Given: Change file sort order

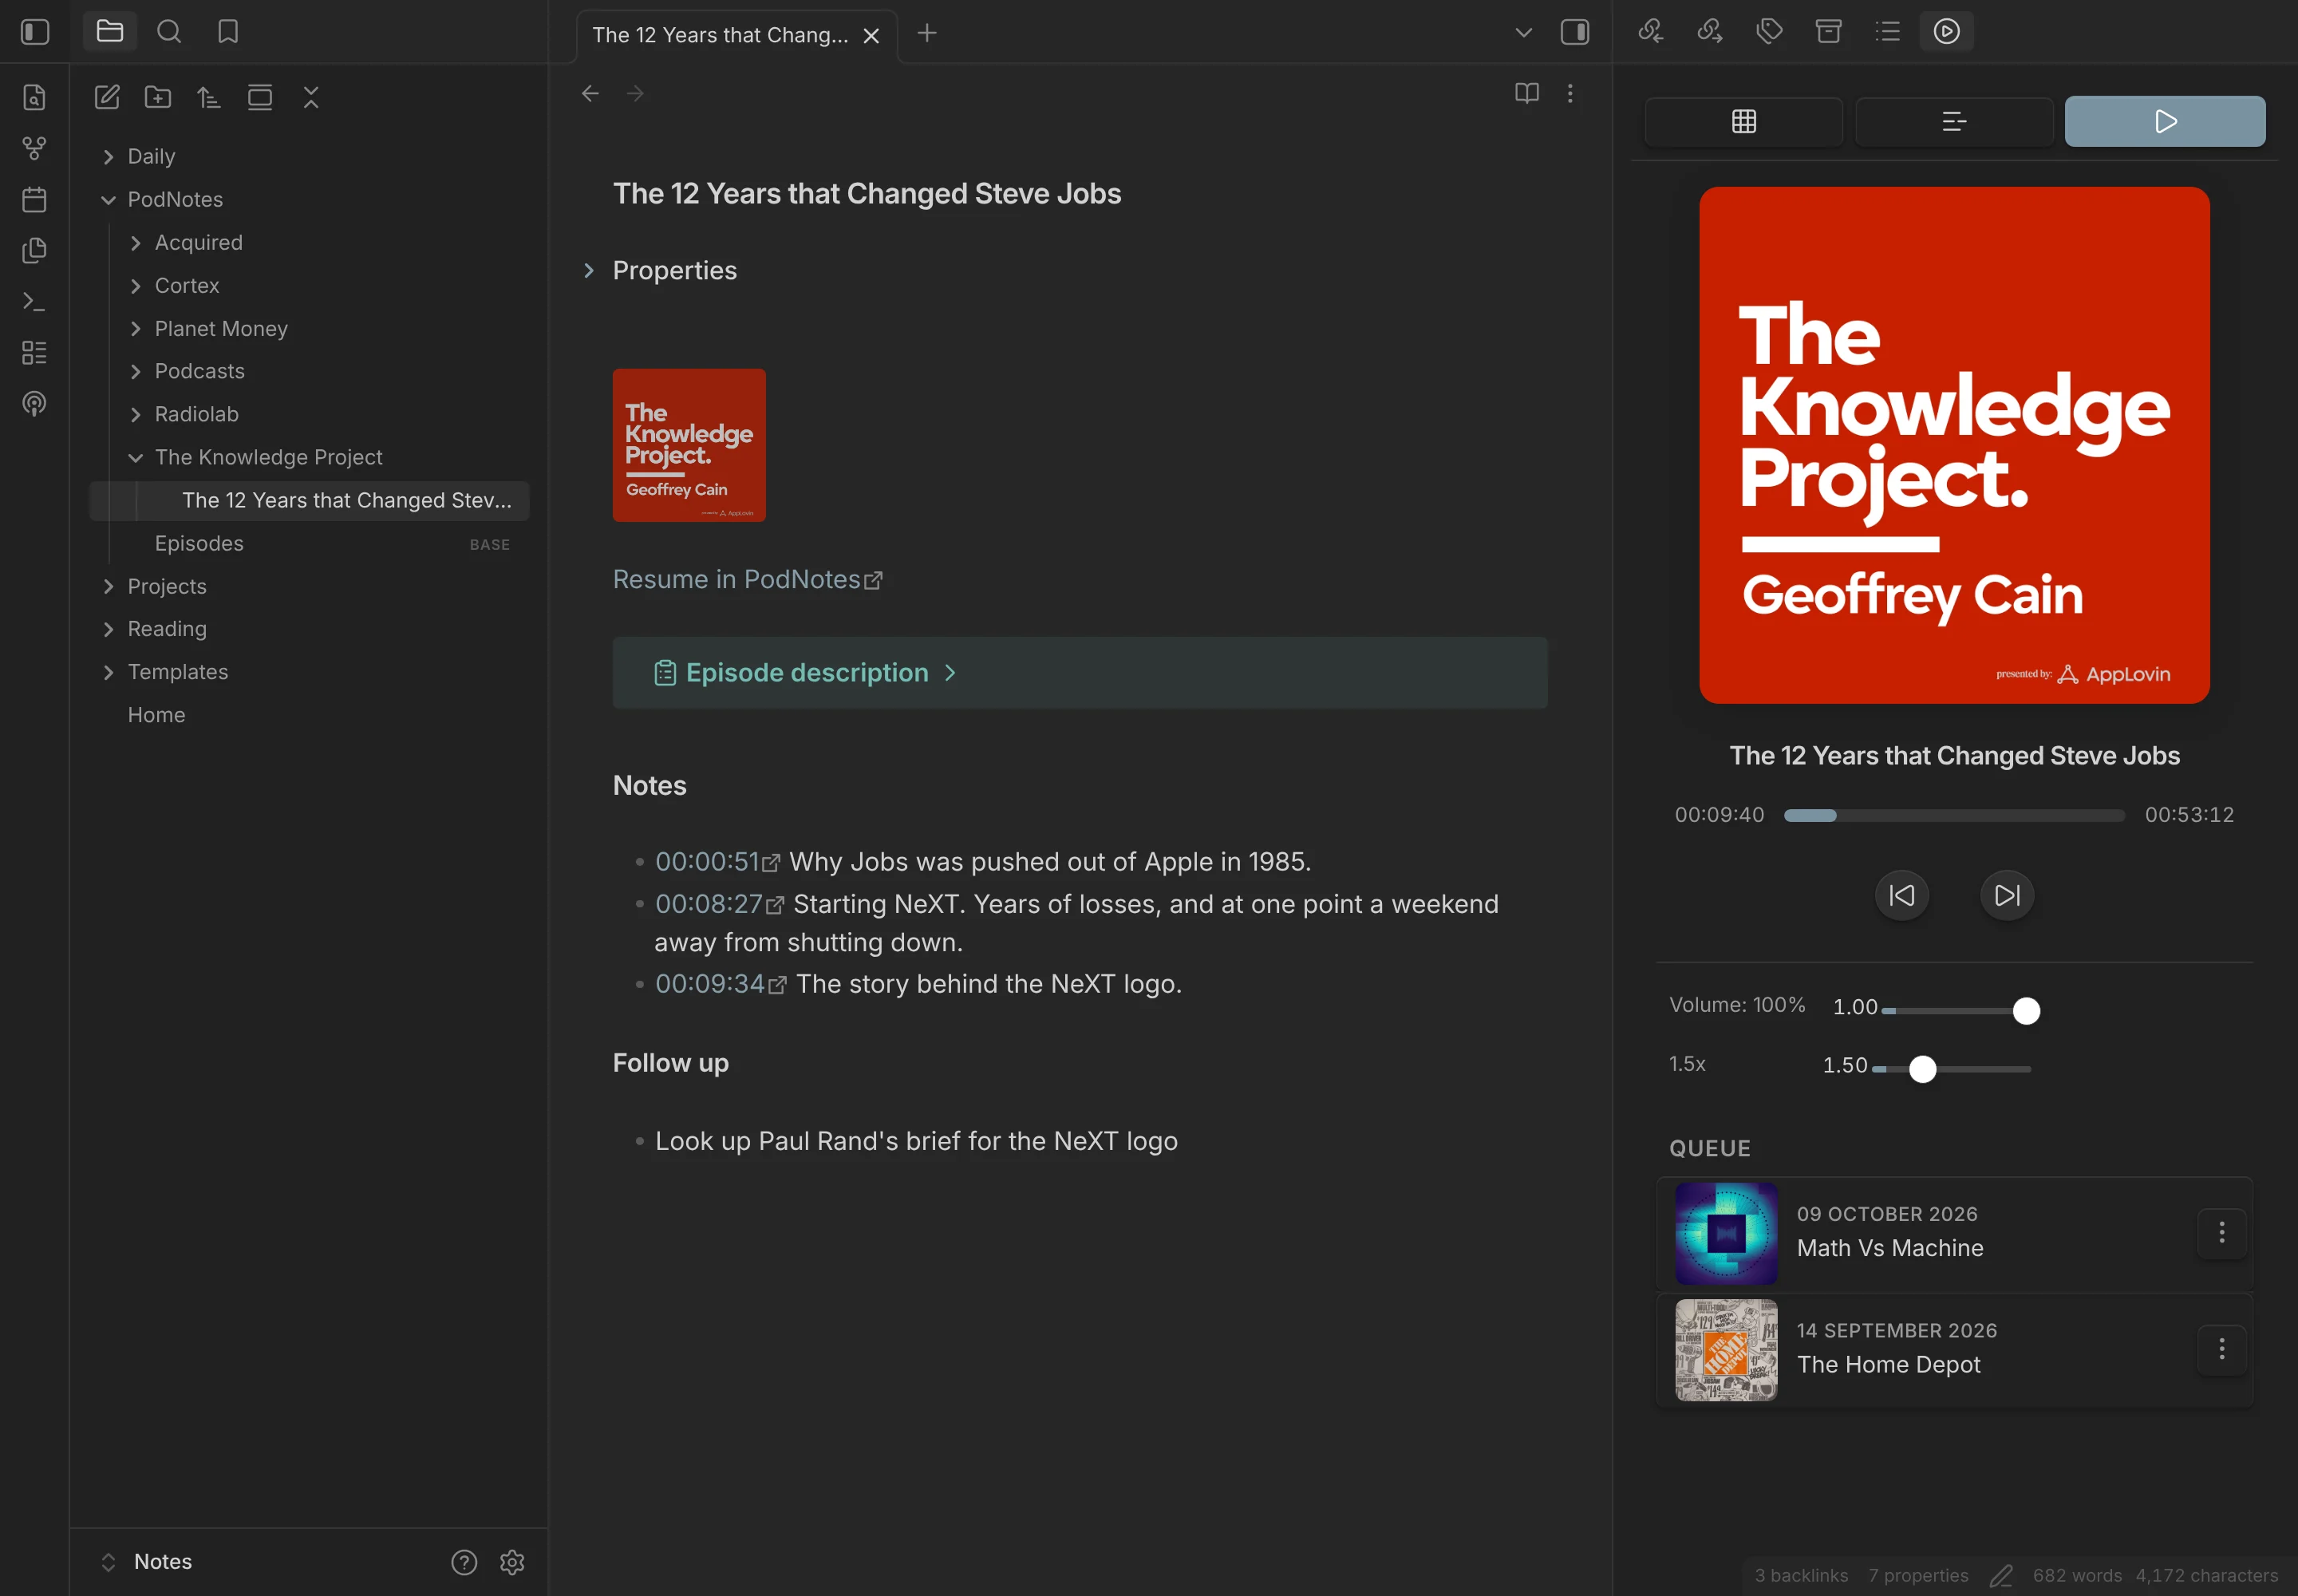Looking at the screenshot, I should click(x=209, y=97).
